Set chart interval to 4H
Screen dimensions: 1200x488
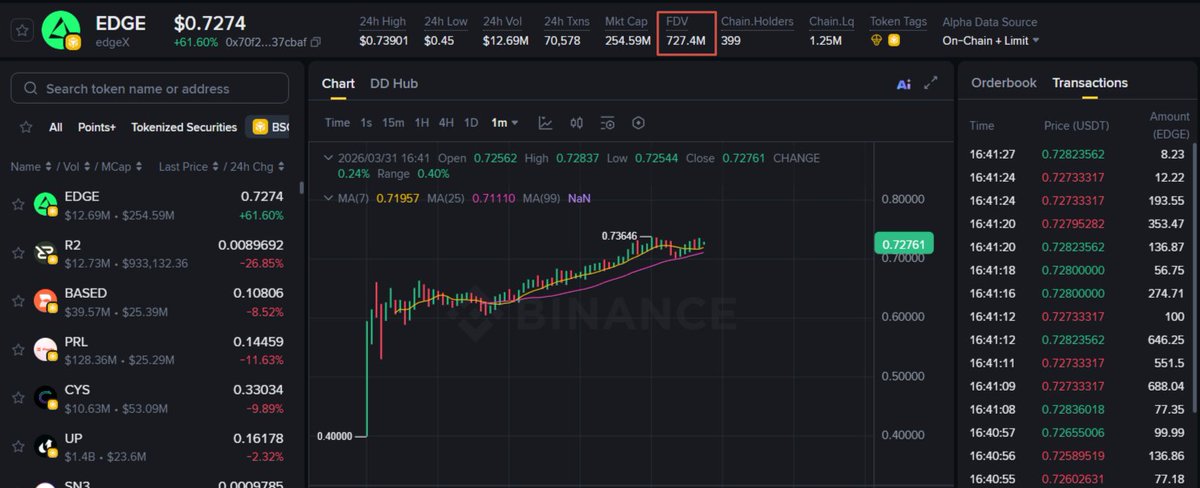tap(446, 123)
